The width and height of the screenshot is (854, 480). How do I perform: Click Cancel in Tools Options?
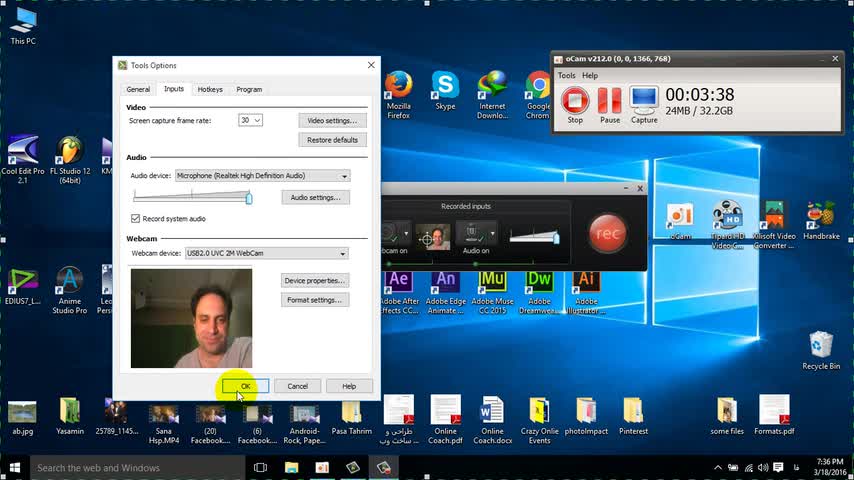pos(297,386)
